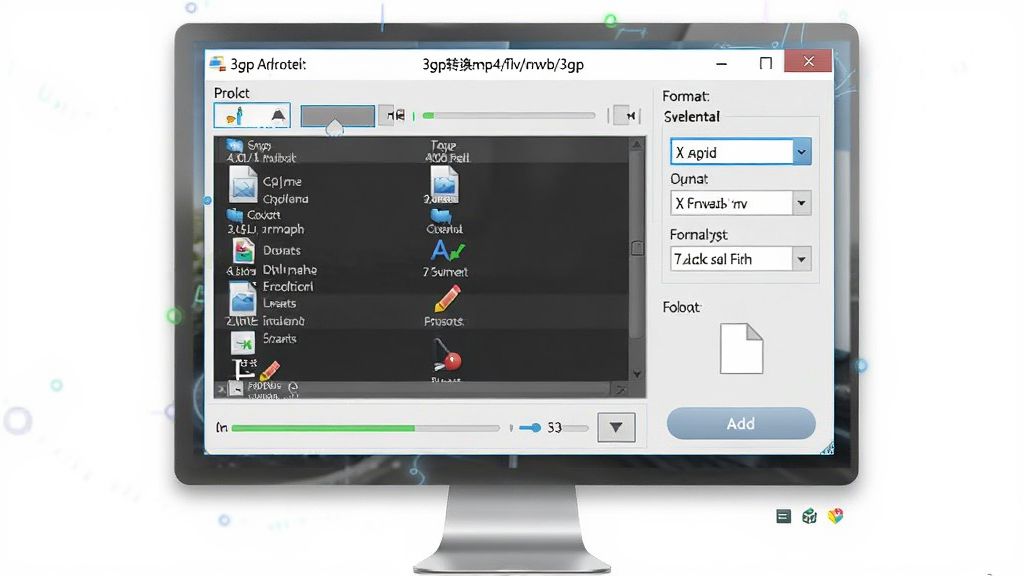Click the Add button
1024x576 pixels.
tap(741, 424)
